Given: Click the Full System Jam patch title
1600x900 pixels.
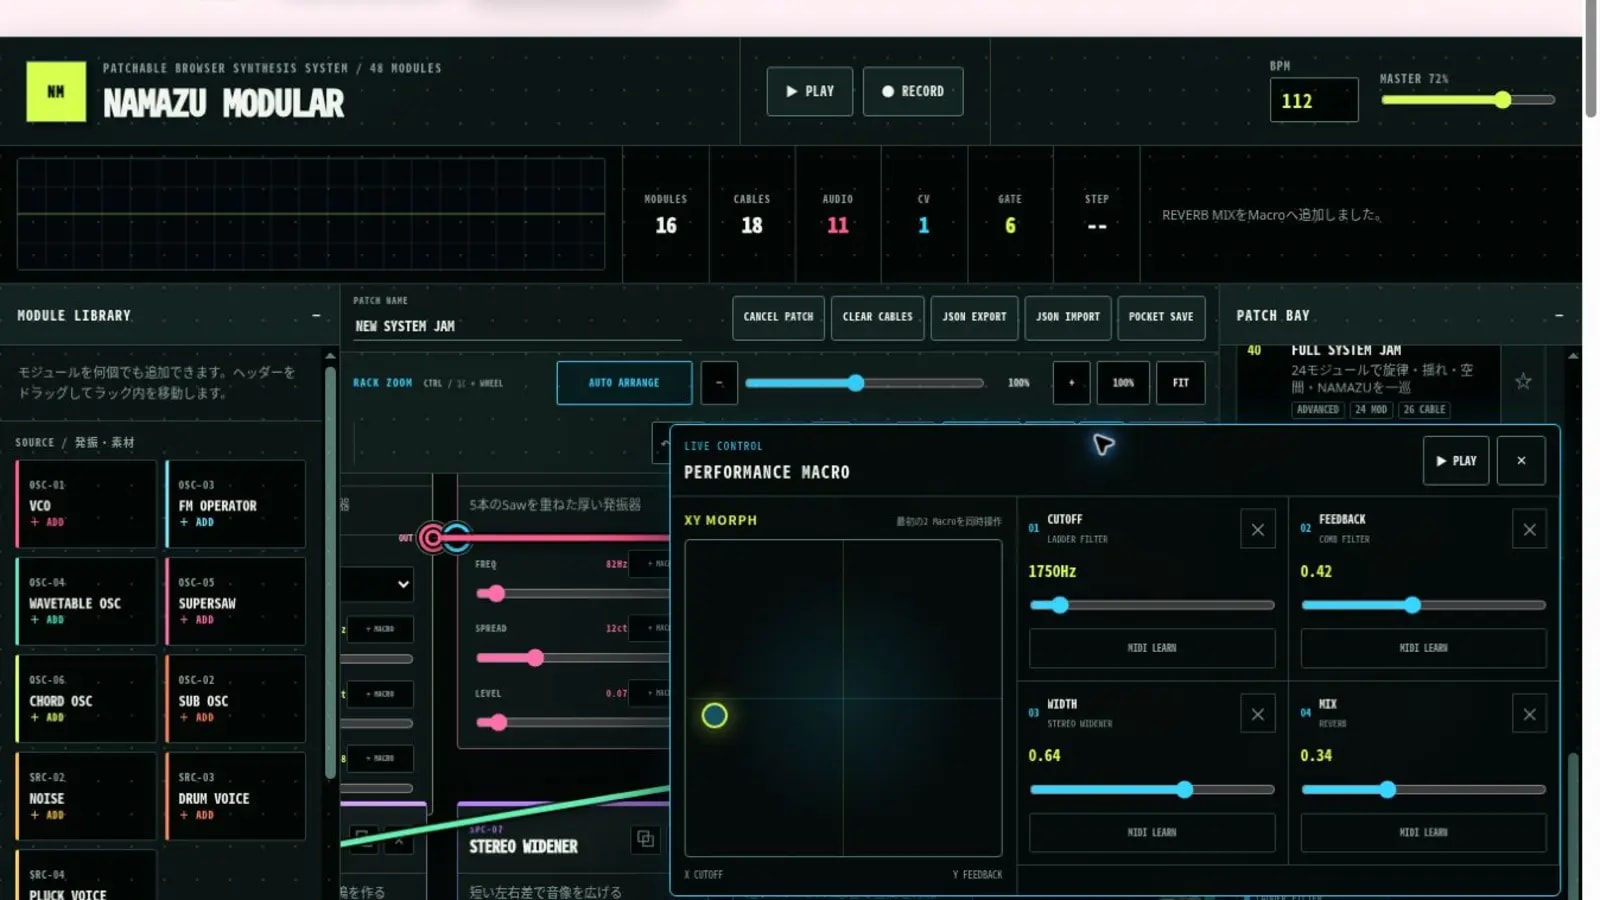Looking at the screenshot, I should [1346, 351].
